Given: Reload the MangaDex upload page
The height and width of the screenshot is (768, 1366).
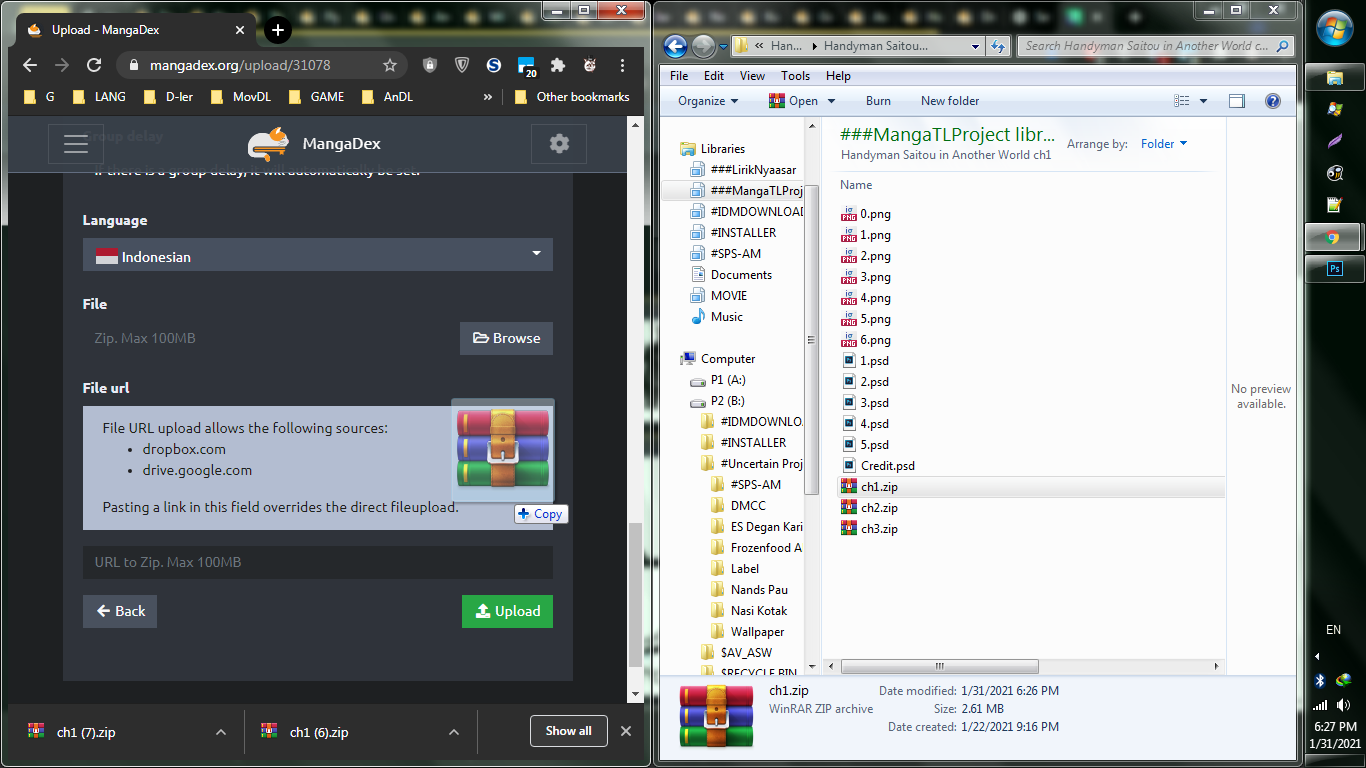Looking at the screenshot, I should tap(94, 65).
